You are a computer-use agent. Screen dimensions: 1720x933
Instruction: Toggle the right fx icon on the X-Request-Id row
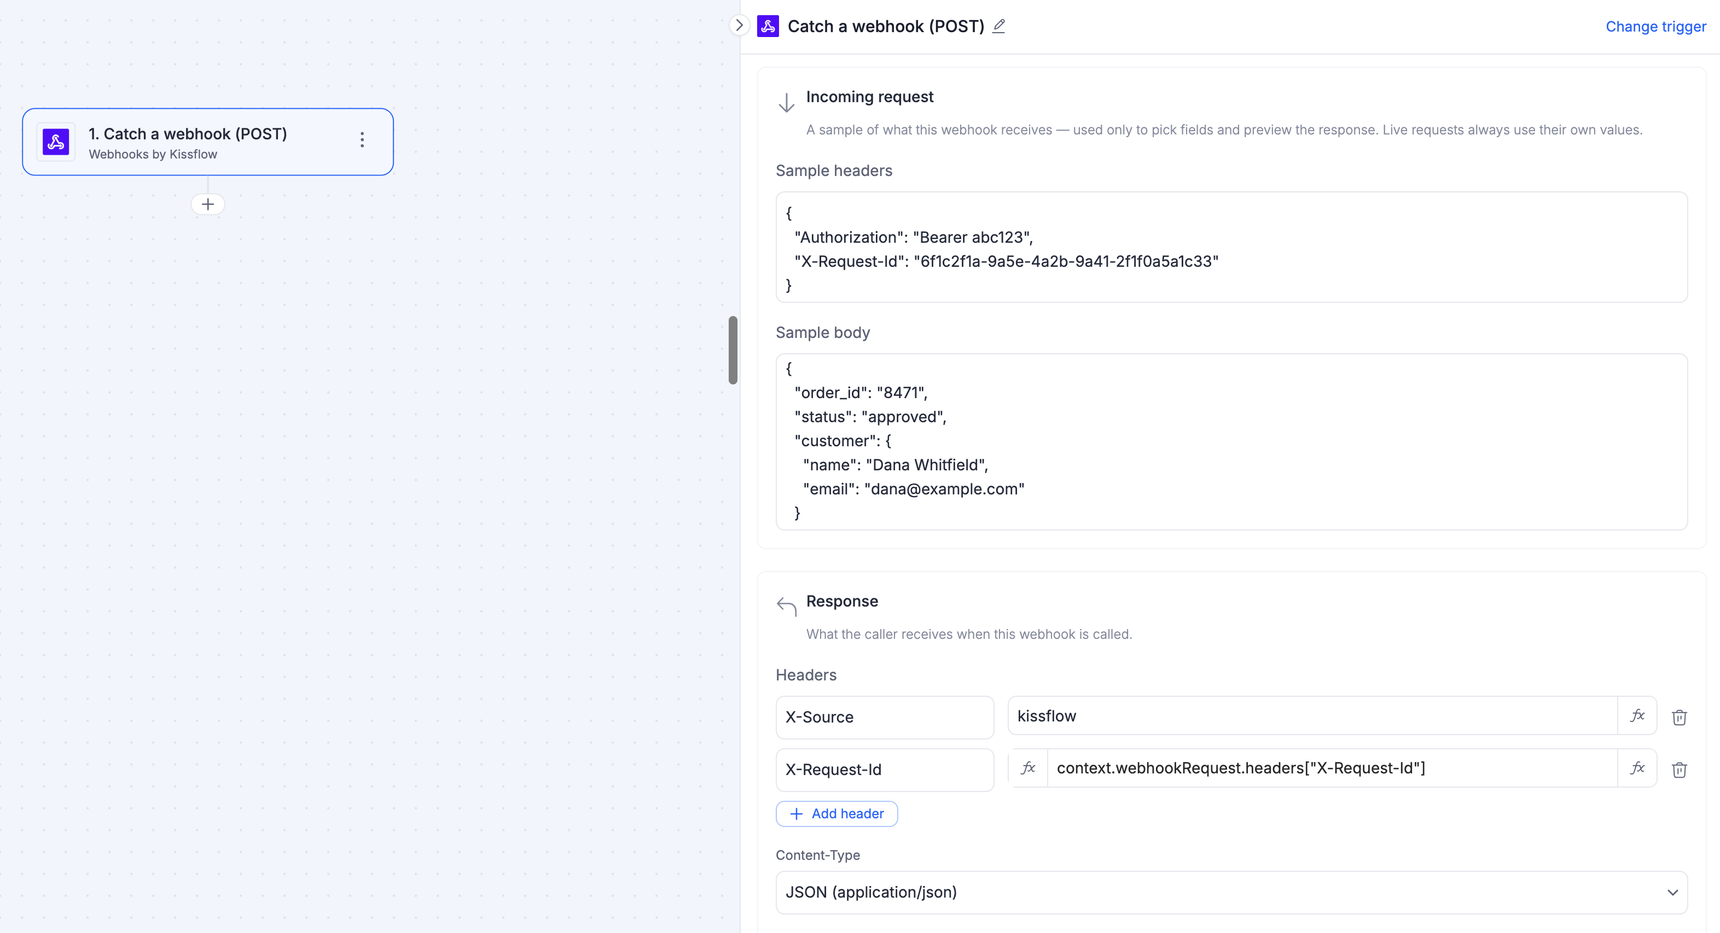1637,768
